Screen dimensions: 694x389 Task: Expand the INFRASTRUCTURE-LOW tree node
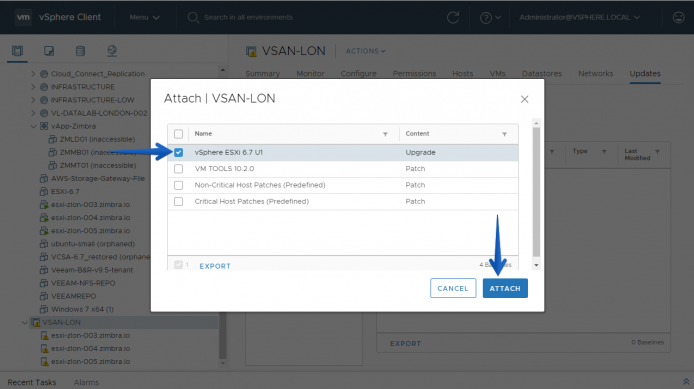(x=33, y=100)
